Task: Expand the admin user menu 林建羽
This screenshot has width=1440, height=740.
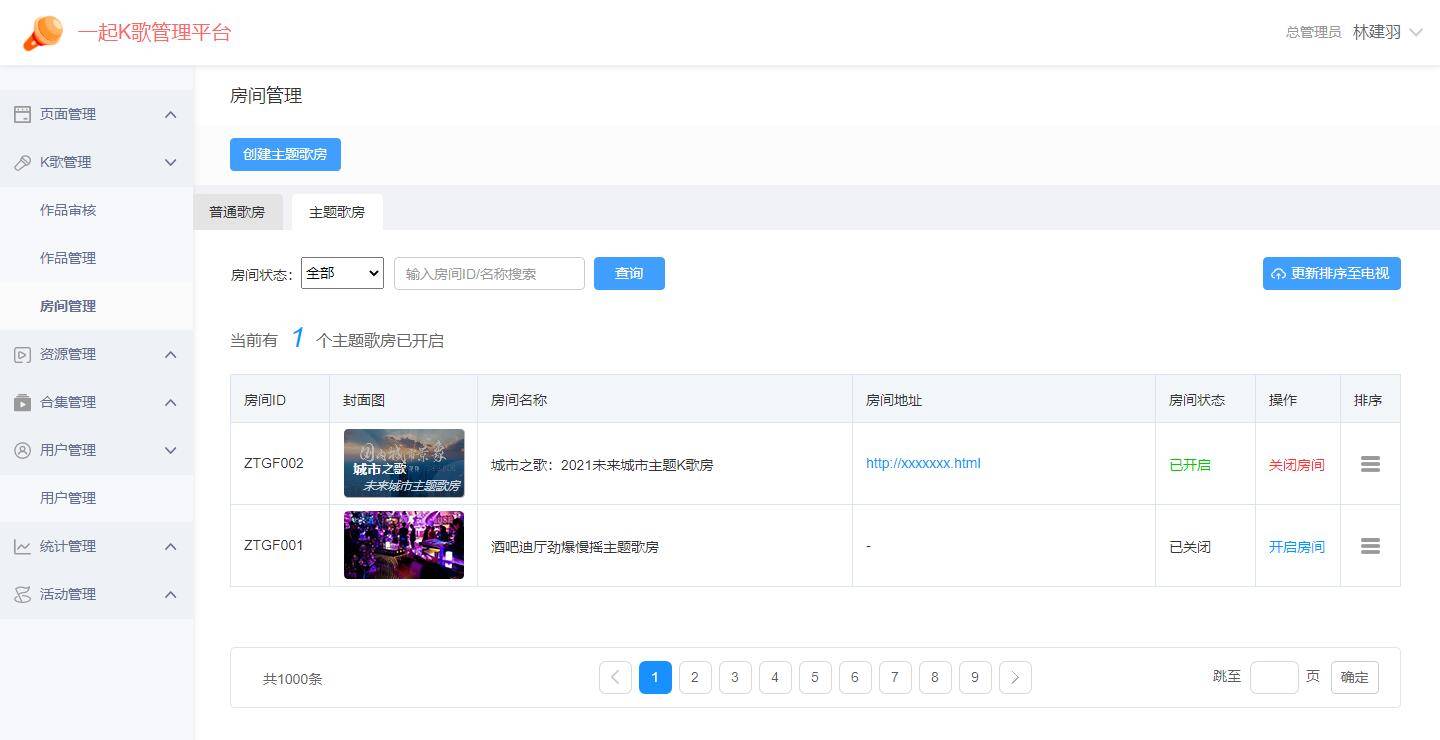Action: click(x=1387, y=32)
